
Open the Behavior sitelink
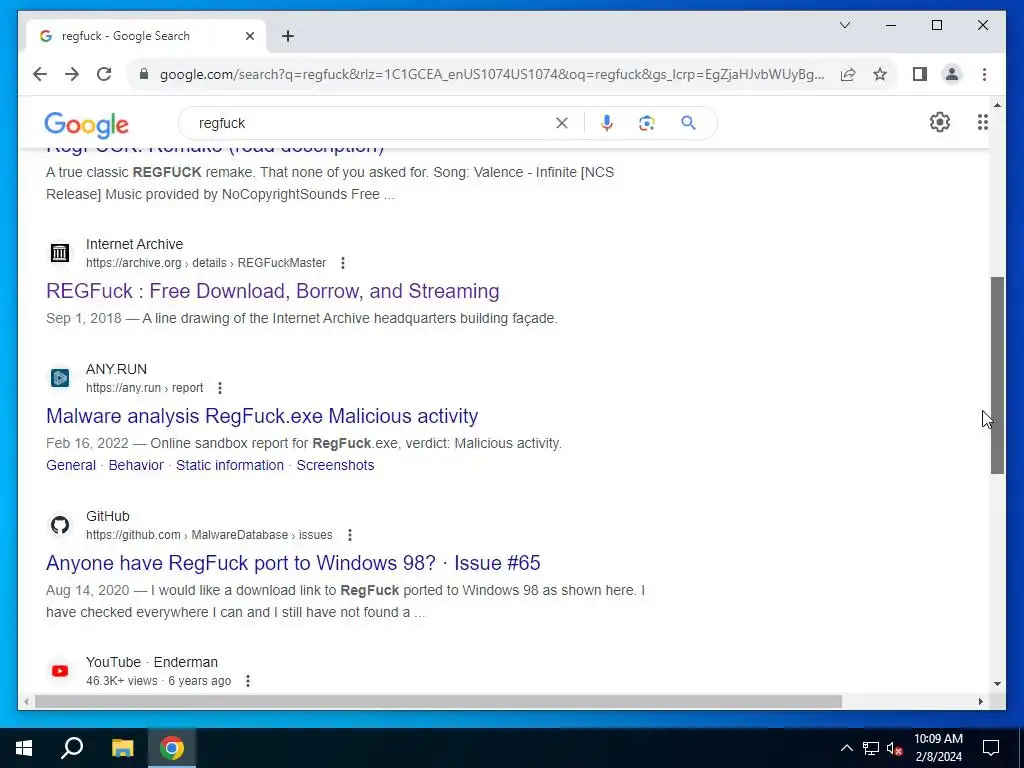pyautogui.click(x=136, y=466)
